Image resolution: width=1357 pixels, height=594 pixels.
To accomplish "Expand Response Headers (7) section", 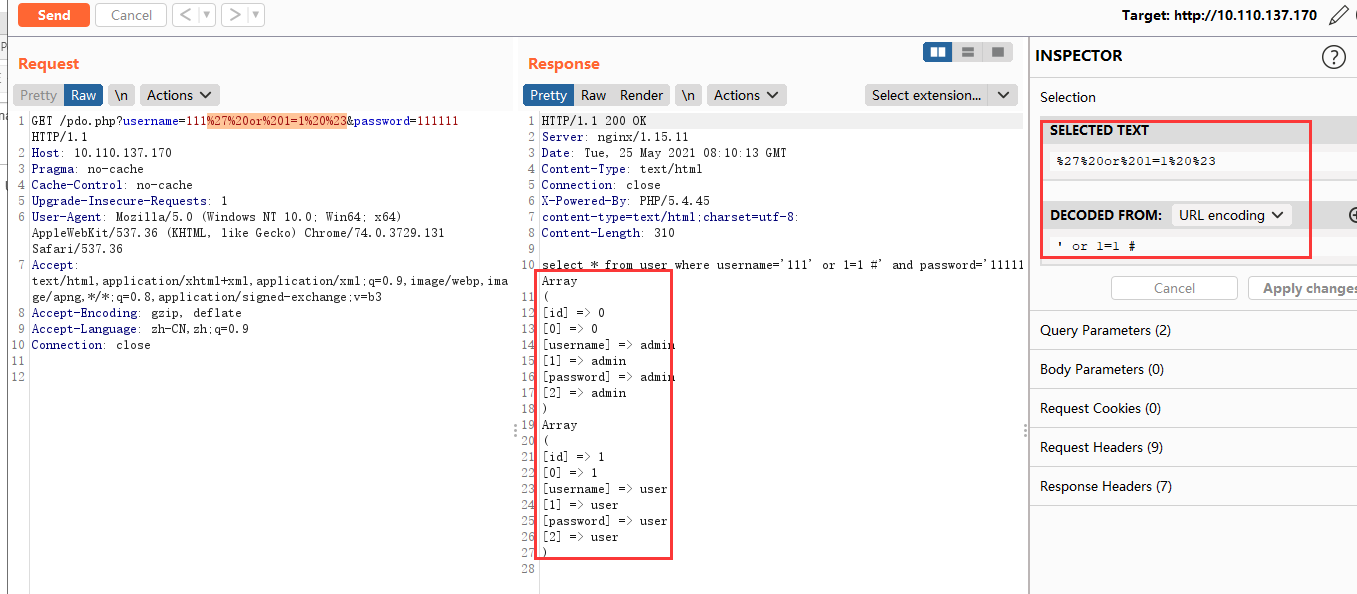I will (x=1193, y=486).
